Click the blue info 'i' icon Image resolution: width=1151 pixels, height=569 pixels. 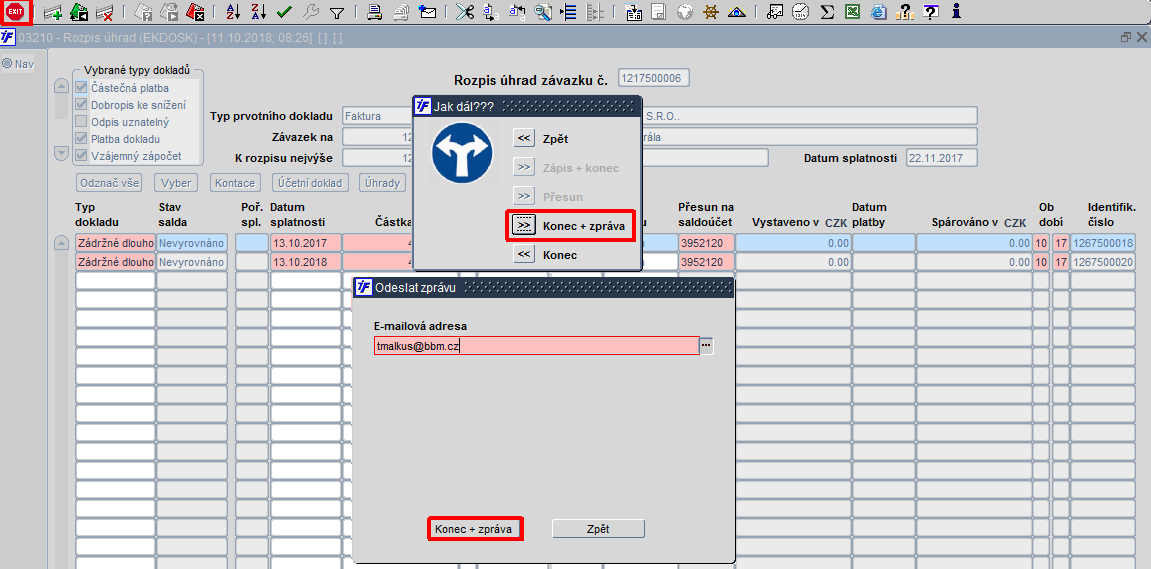pyautogui.click(x=956, y=12)
